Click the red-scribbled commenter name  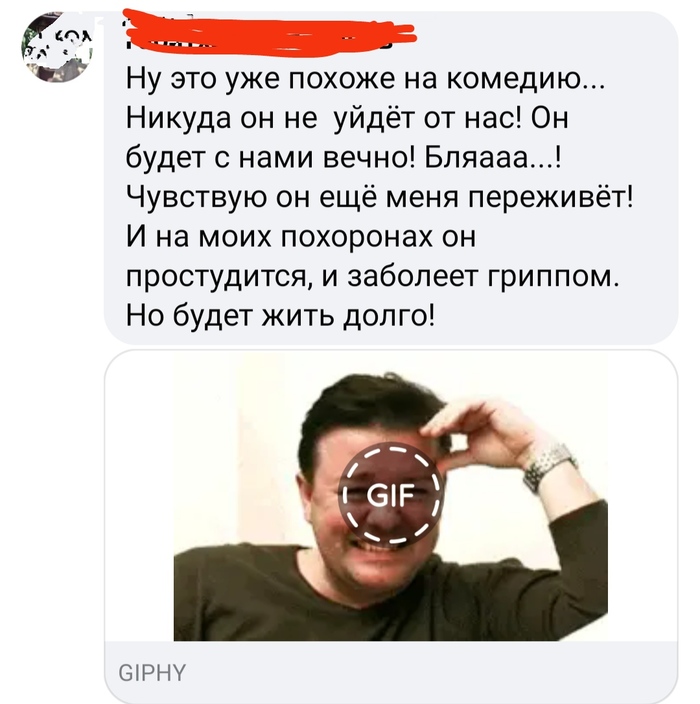(x=269, y=32)
